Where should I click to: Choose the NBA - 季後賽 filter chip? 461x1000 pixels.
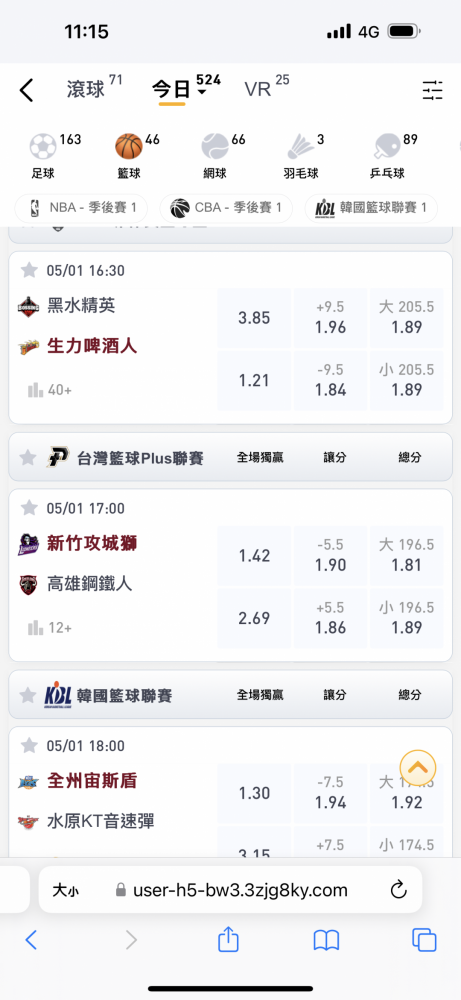coord(81,208)
